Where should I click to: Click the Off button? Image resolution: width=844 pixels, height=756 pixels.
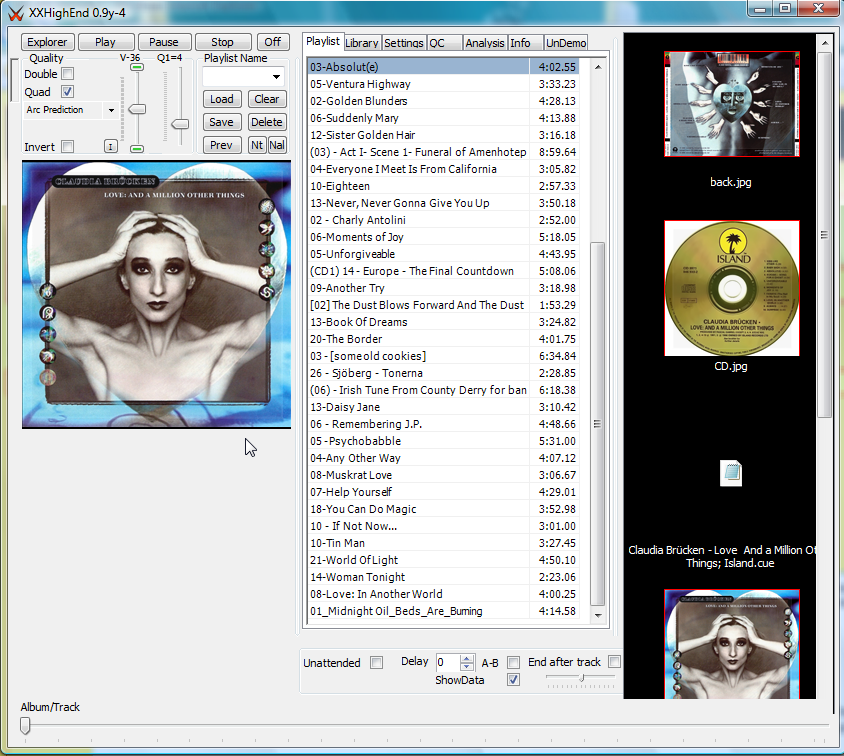click(x=273, y=42)
